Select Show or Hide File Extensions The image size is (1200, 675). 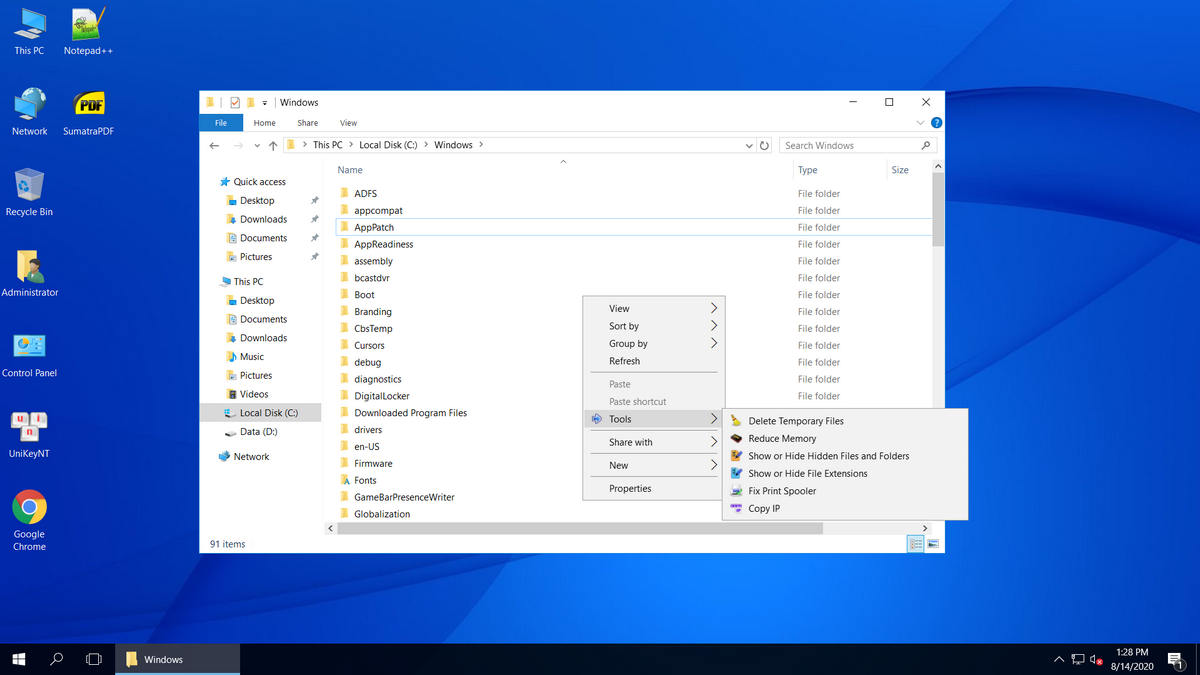click(806, 473)
